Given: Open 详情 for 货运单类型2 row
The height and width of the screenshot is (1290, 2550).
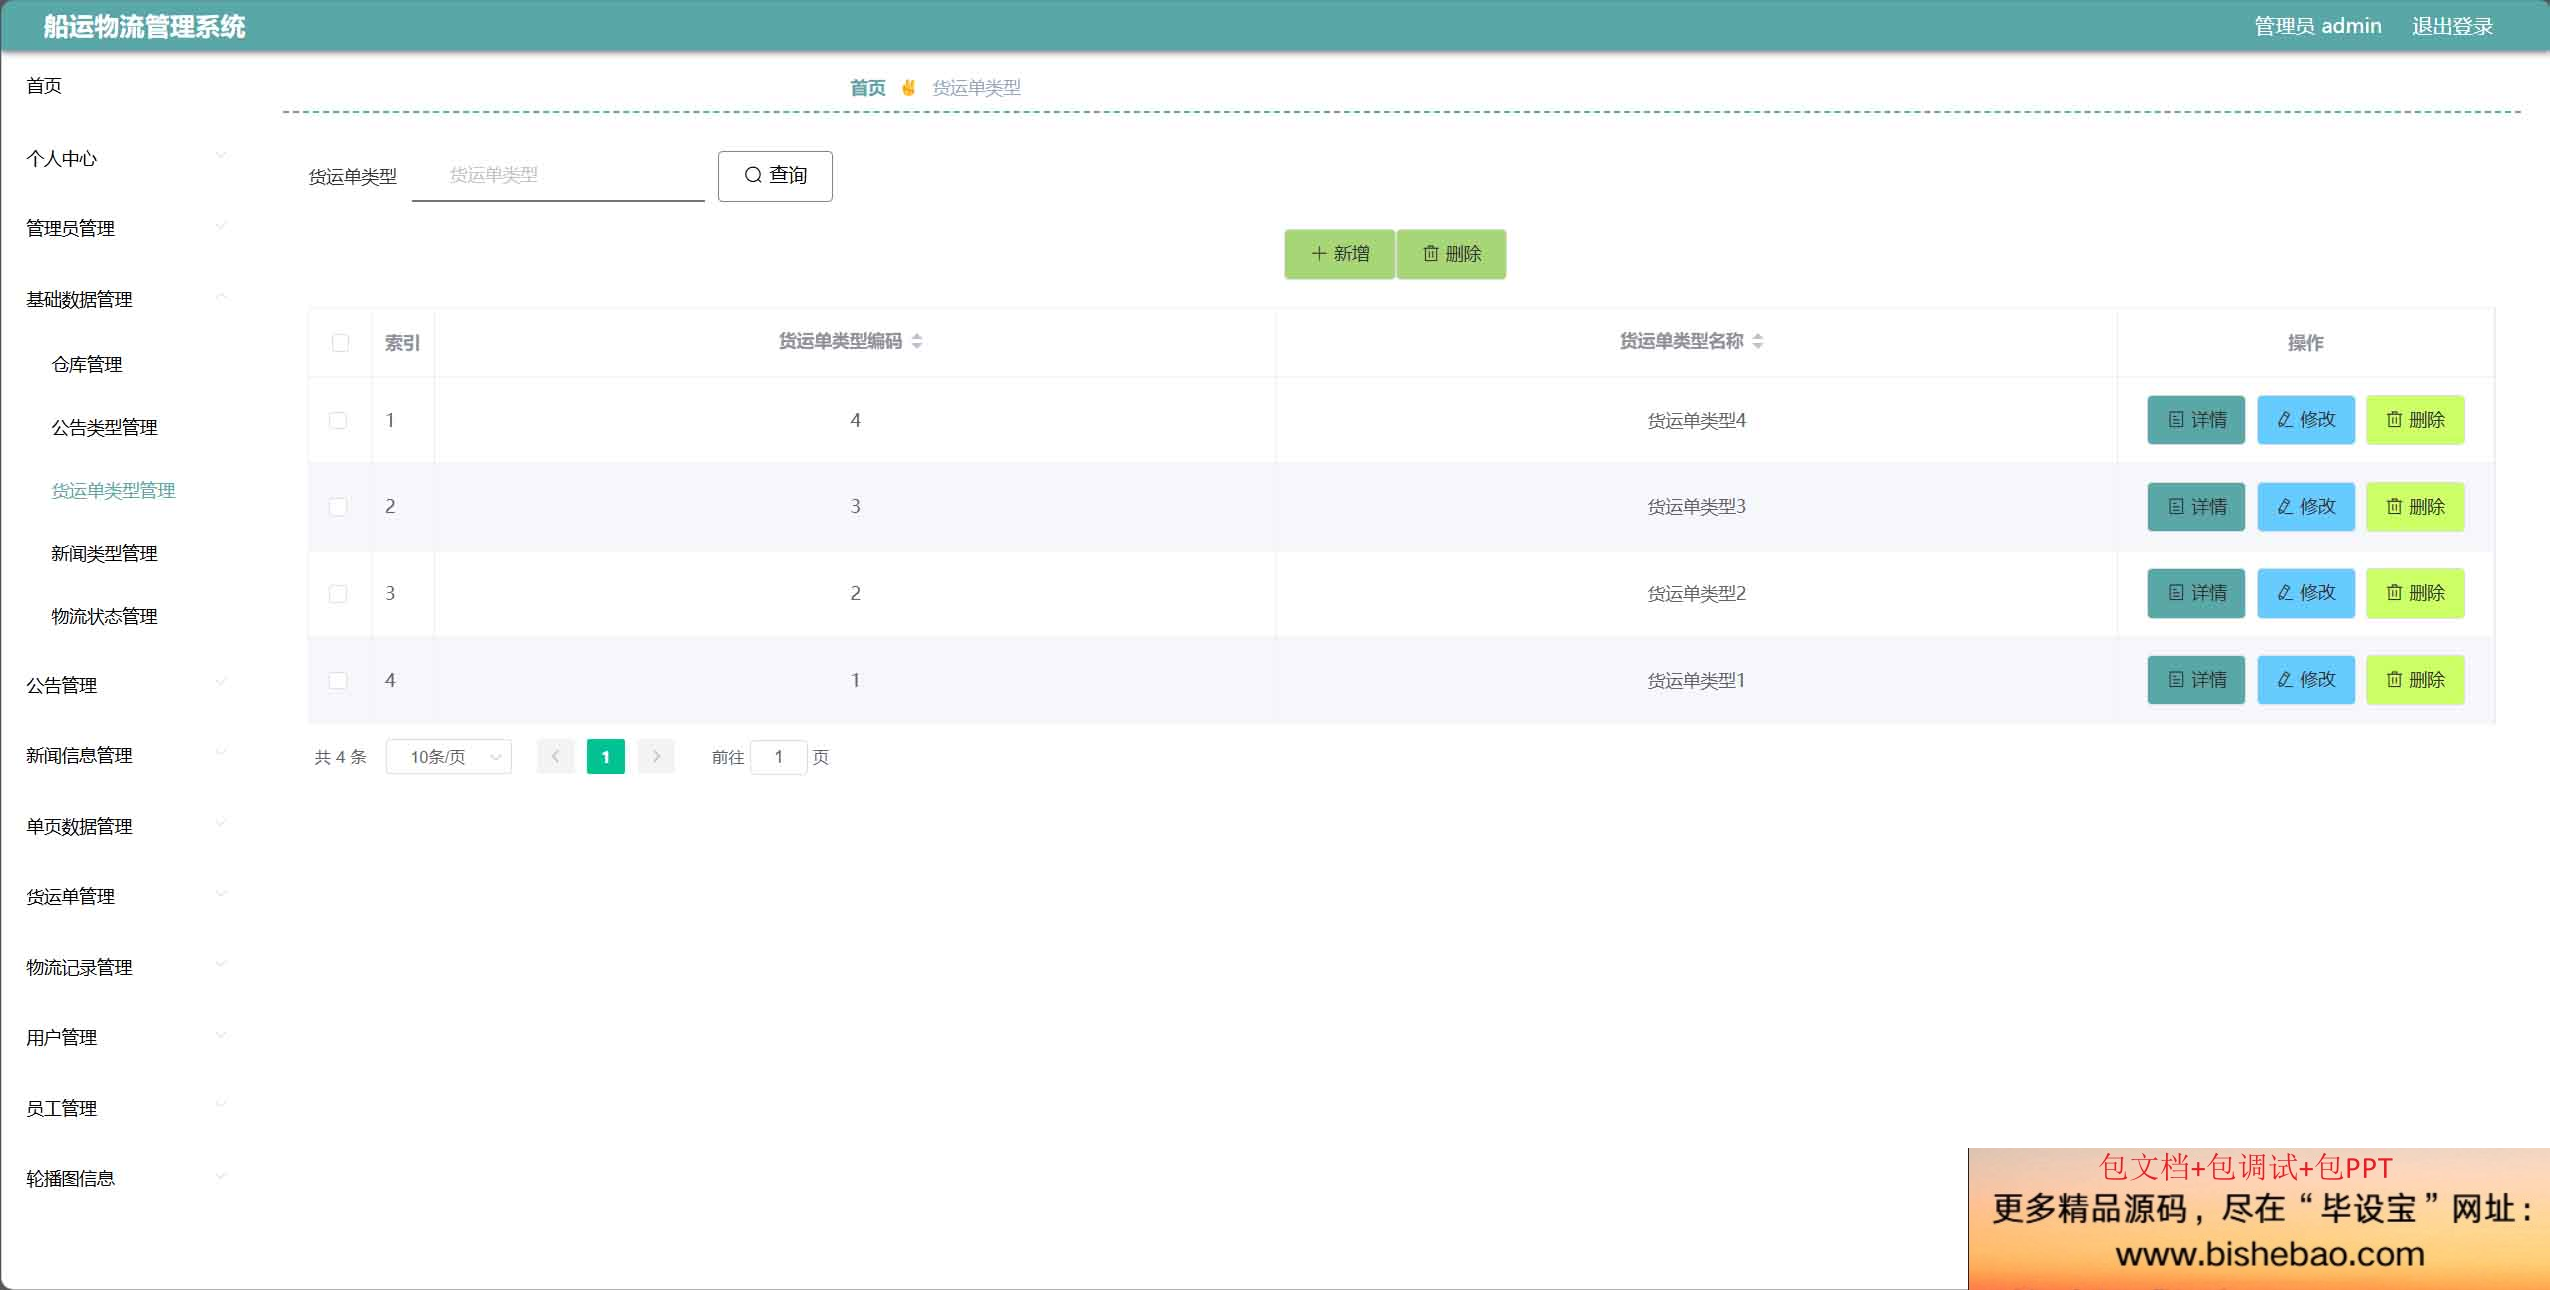Looking at the screenshot, I should click(x=2196, y=593).
